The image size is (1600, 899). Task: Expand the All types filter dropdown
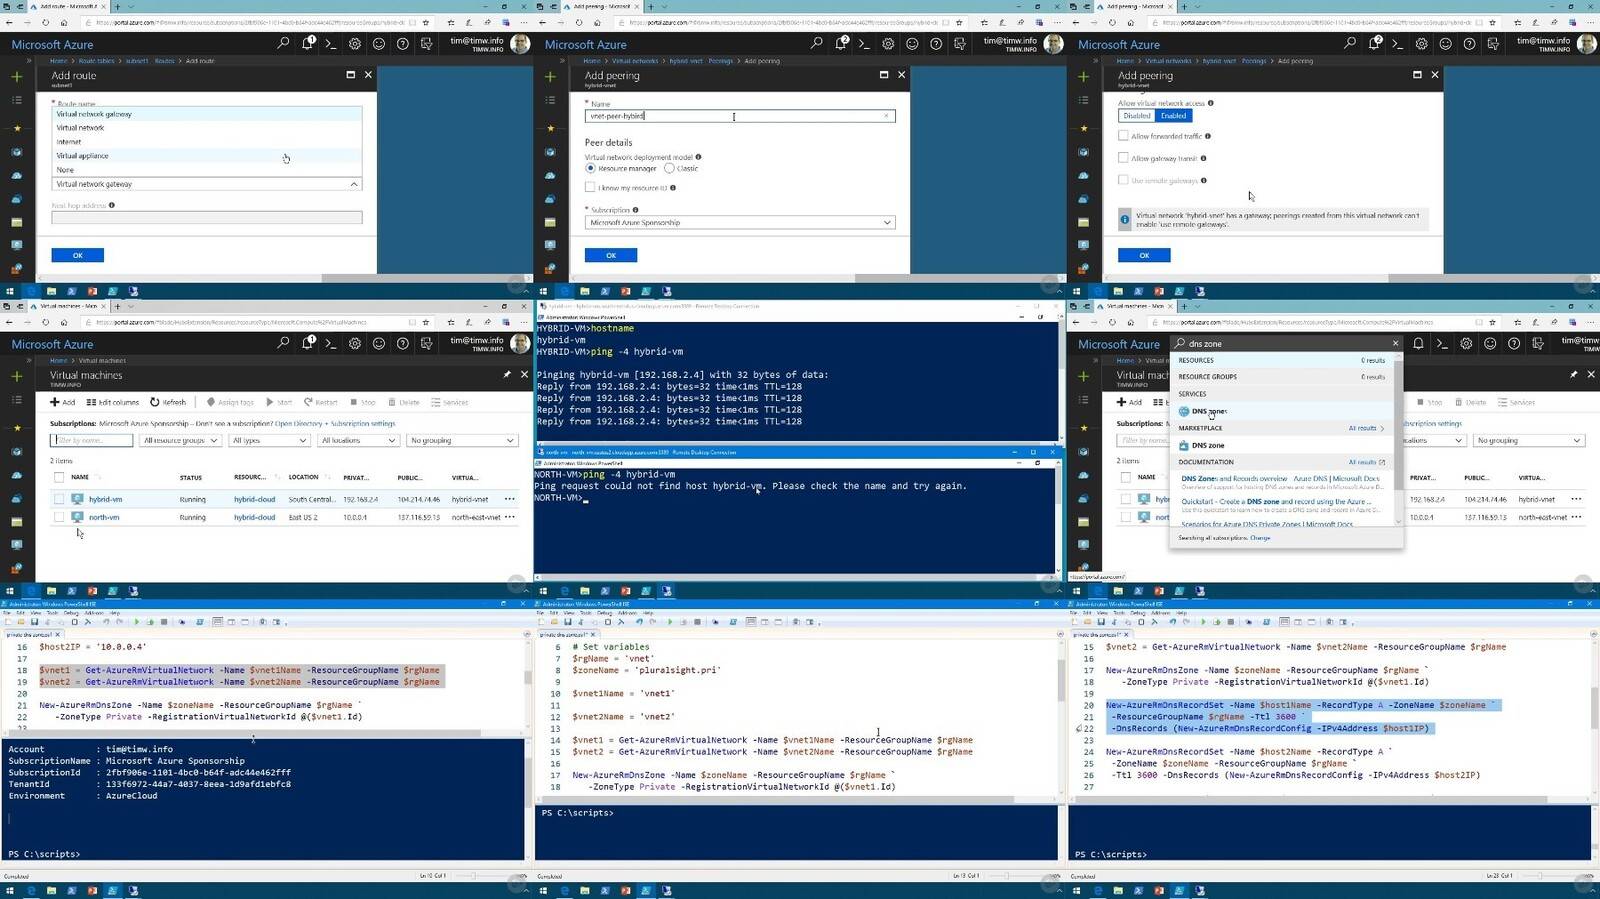pos(268,440)
